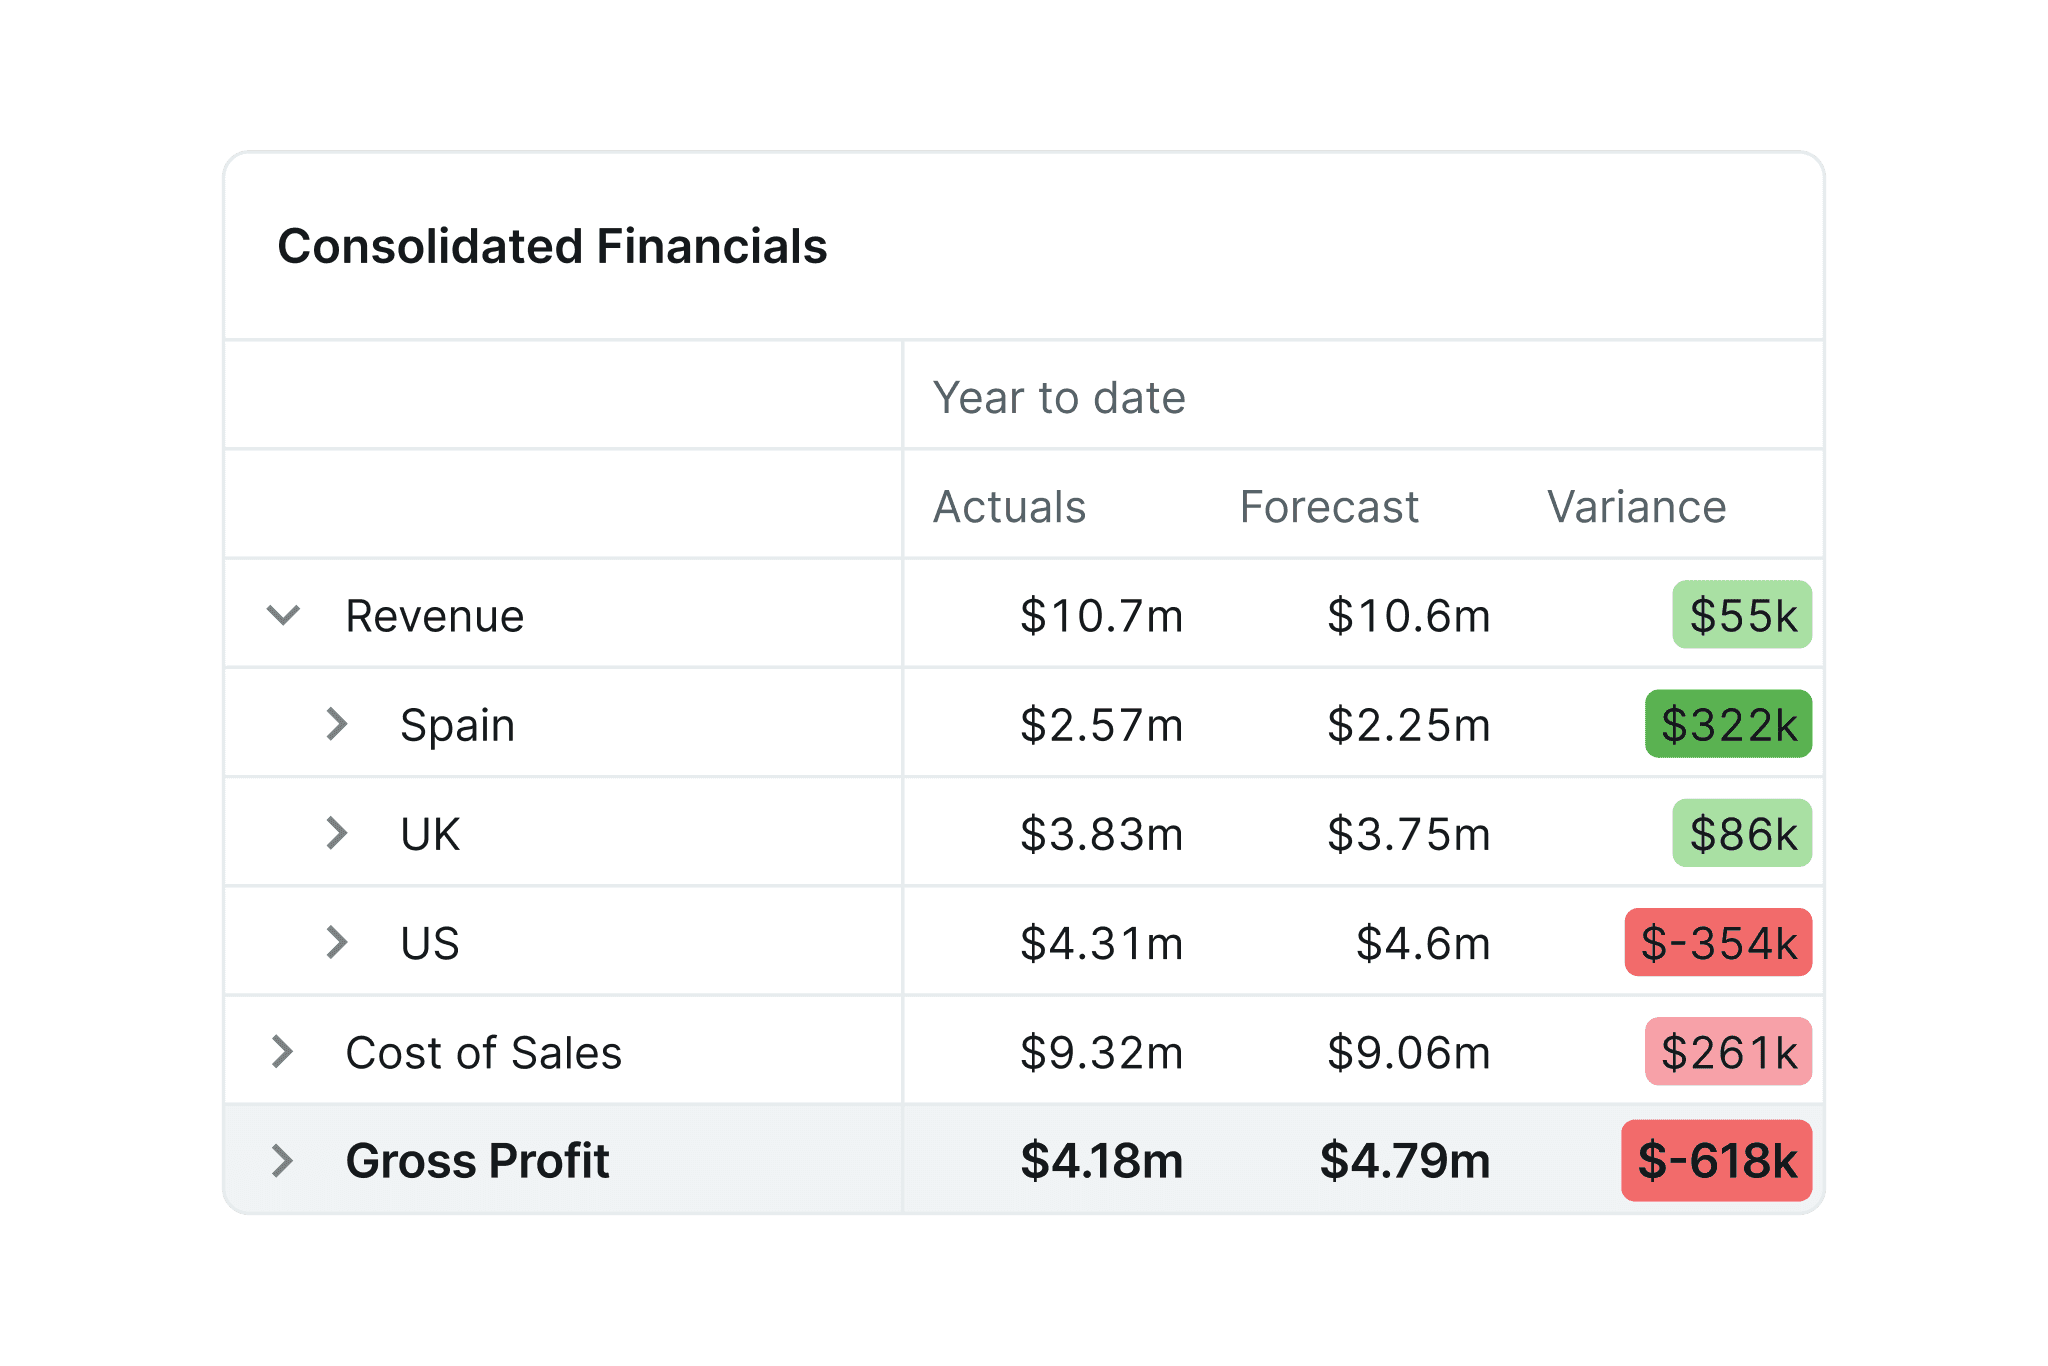Image resolution: width=2048 pixels, height=1366 pixels.
Task: Click the Consolidated Financials title
Action: [x=552, y=246]
